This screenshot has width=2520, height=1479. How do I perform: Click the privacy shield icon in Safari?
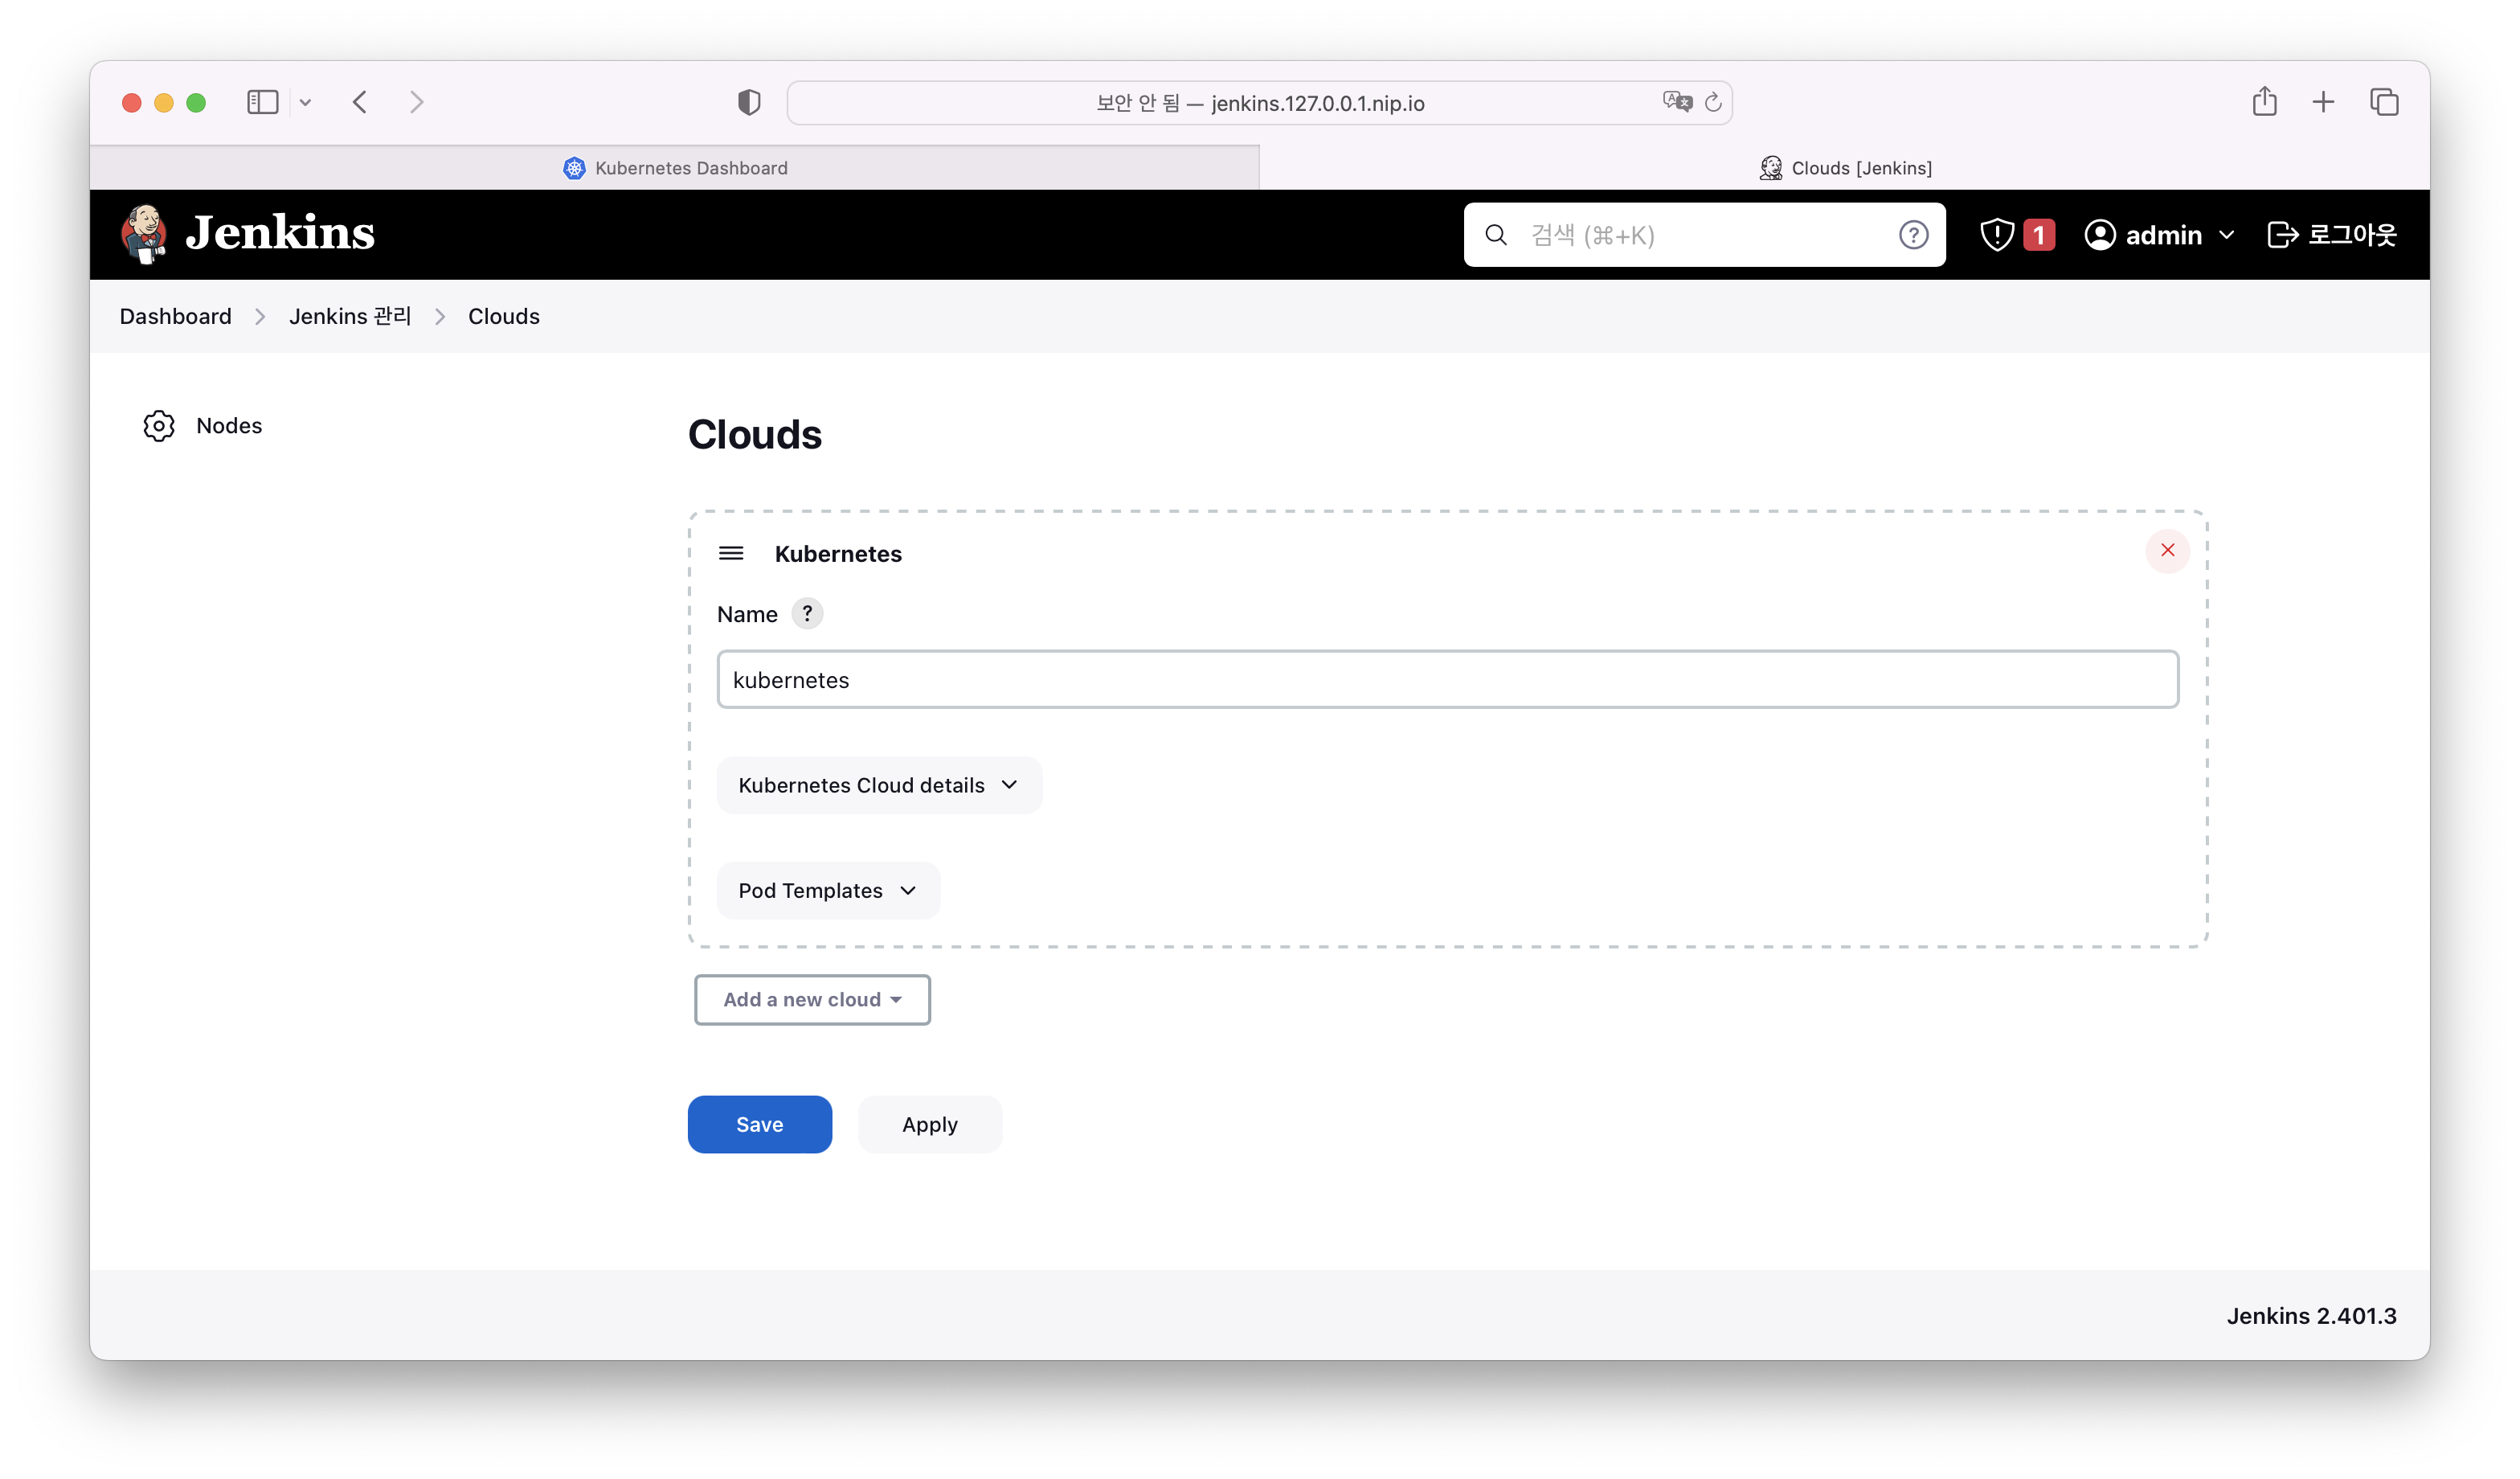pos(749,102)
